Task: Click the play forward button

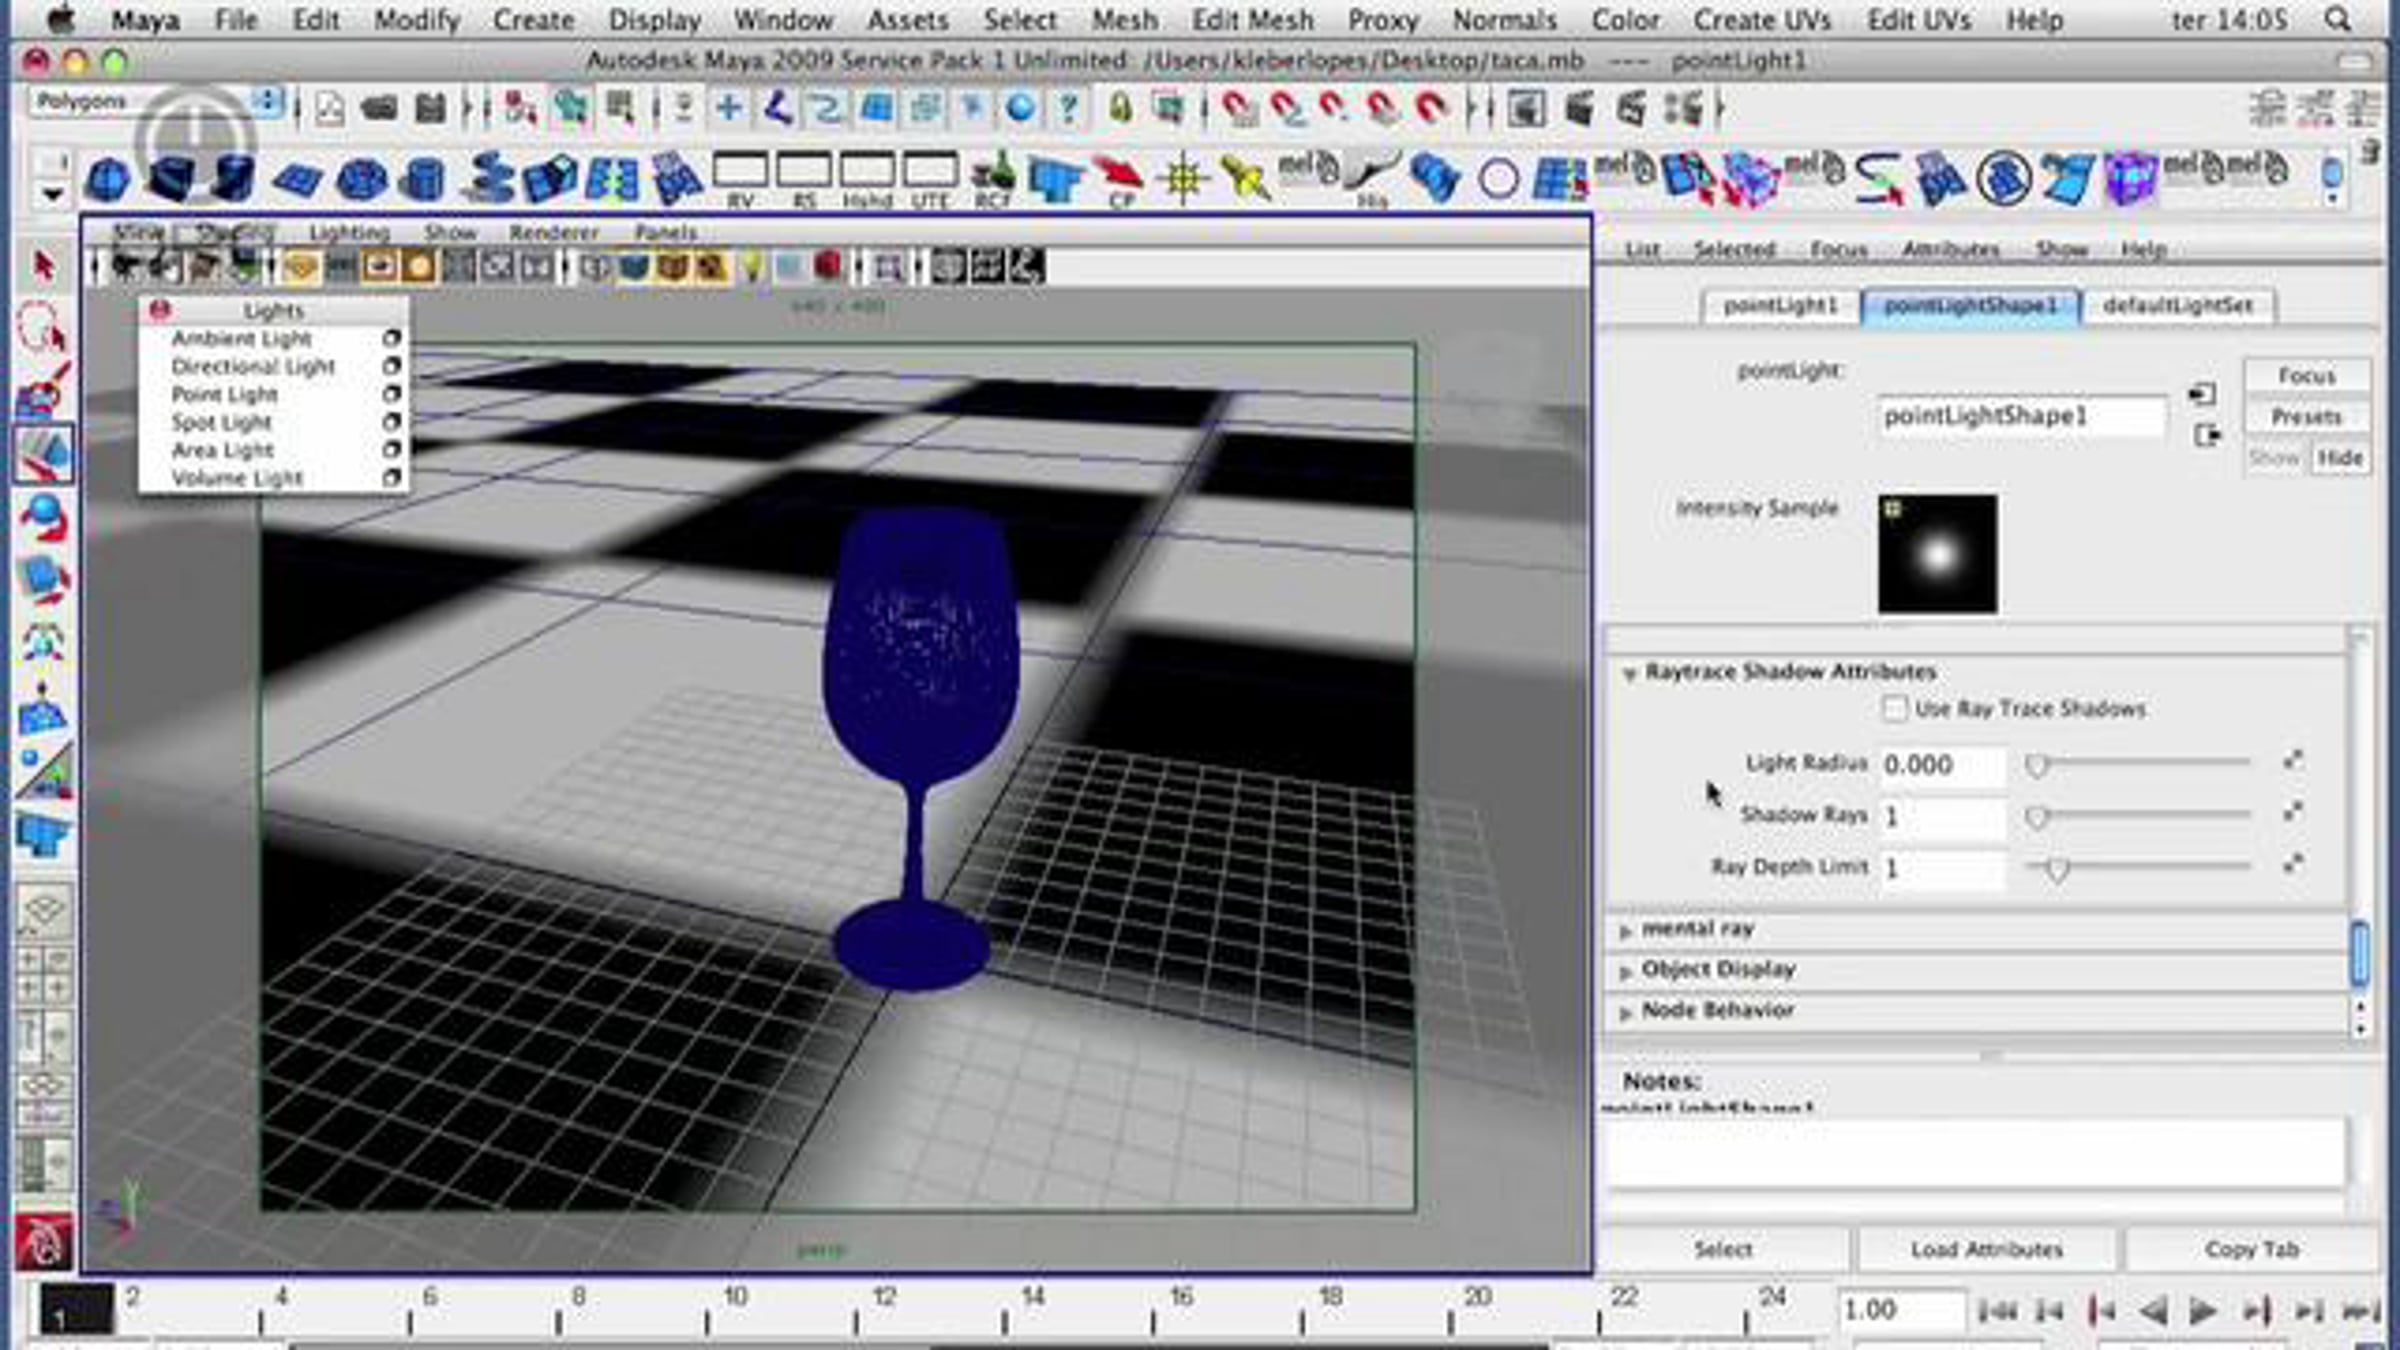Action: coord(2202,1310)
